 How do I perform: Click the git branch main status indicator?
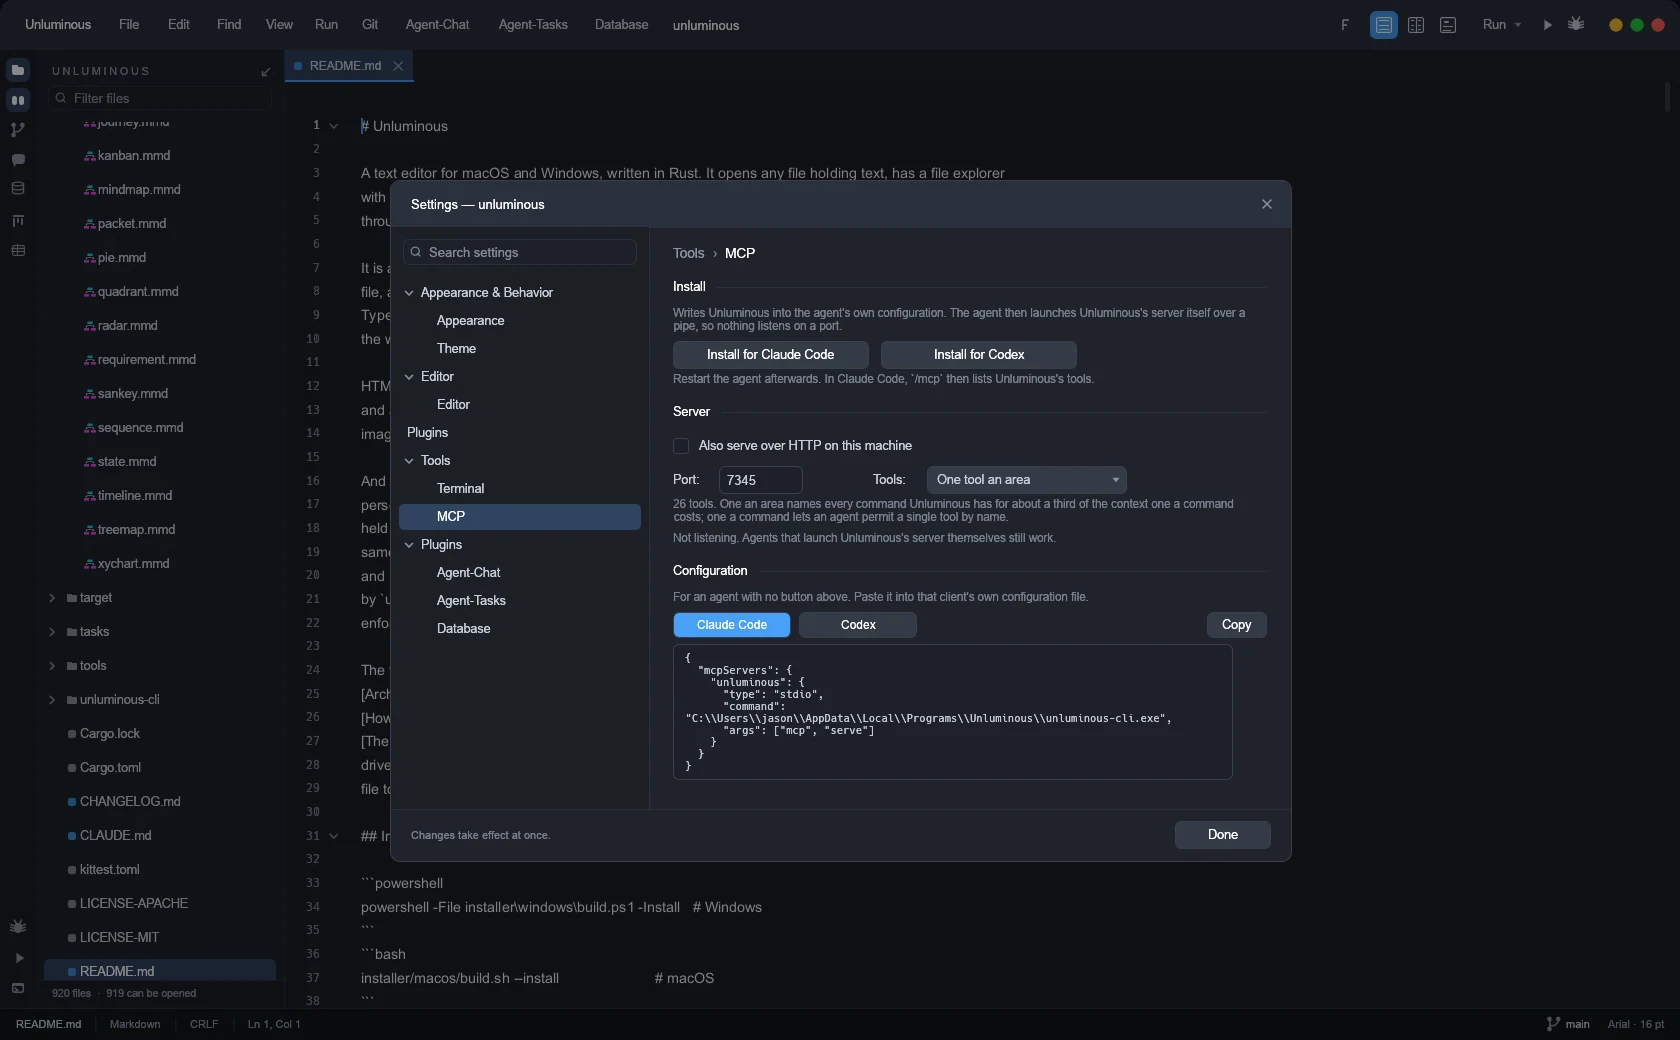(1568, 1024)
